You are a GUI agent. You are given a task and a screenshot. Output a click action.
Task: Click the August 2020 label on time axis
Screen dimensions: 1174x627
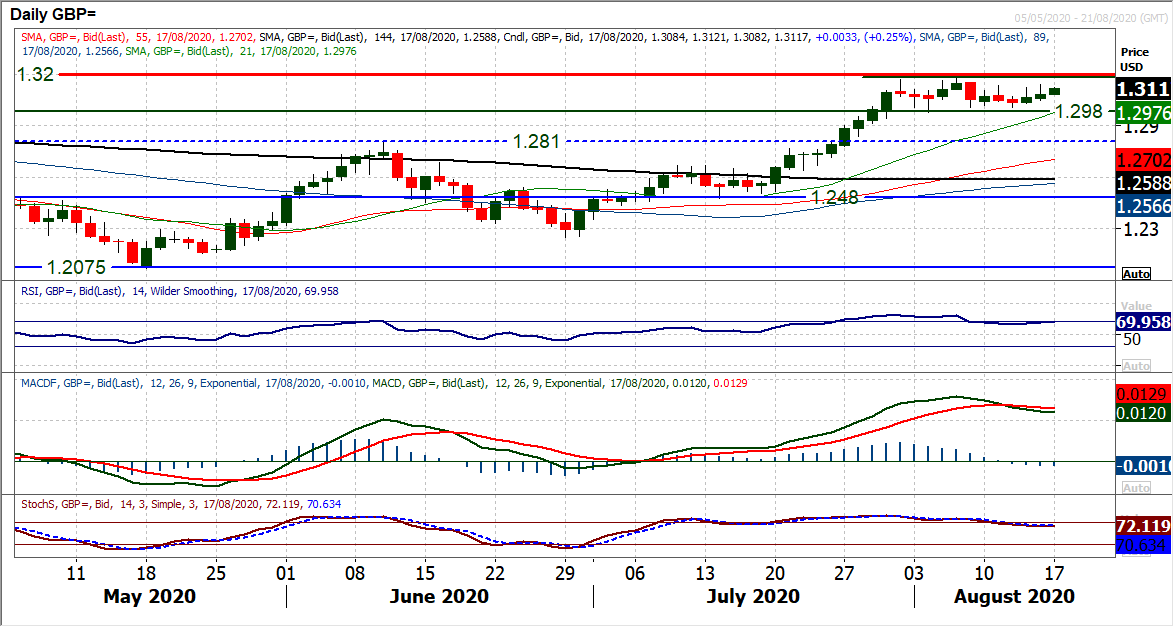pyautogui.click(x=1014, y=597)
